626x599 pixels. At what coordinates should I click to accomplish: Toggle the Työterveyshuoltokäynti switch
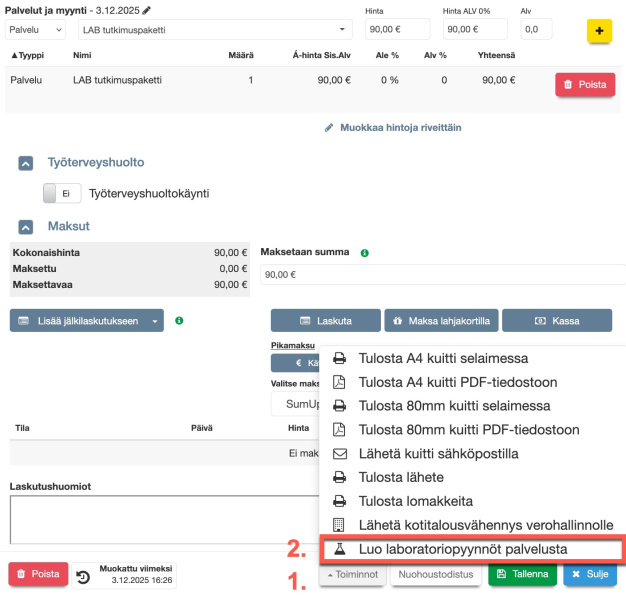pos(62,194)
